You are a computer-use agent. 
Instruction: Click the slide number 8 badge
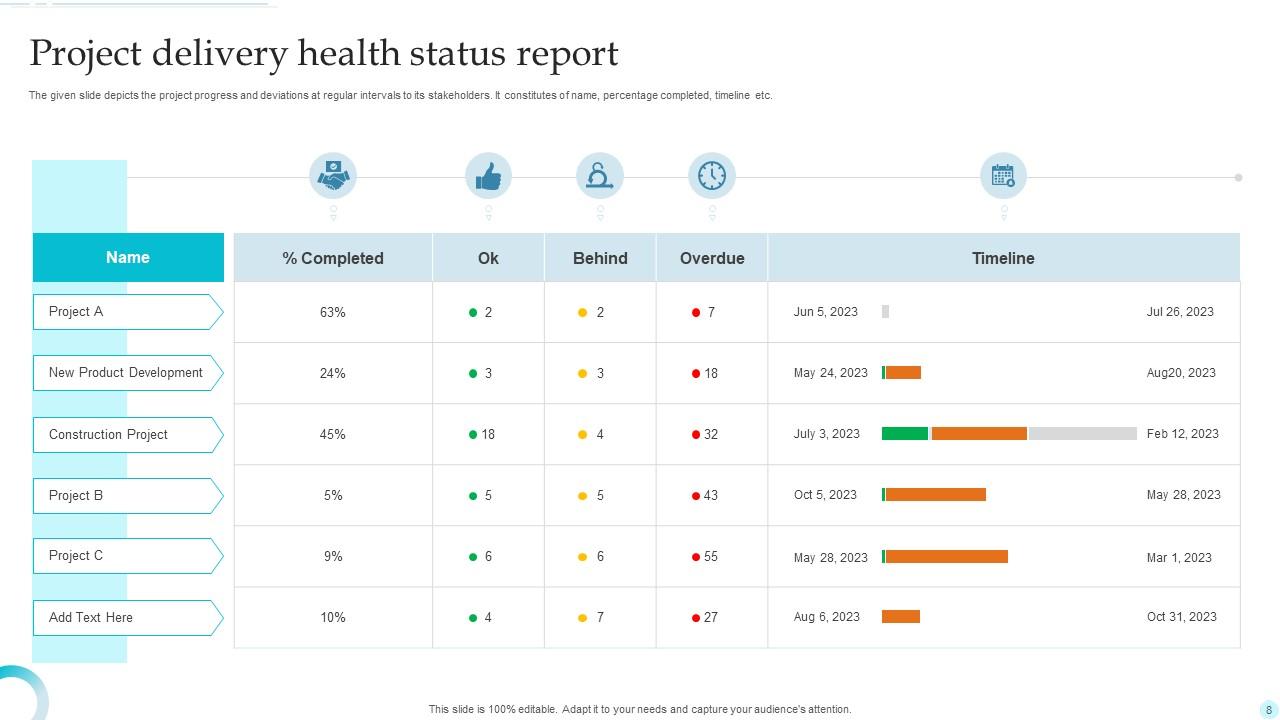(1269, 710)
